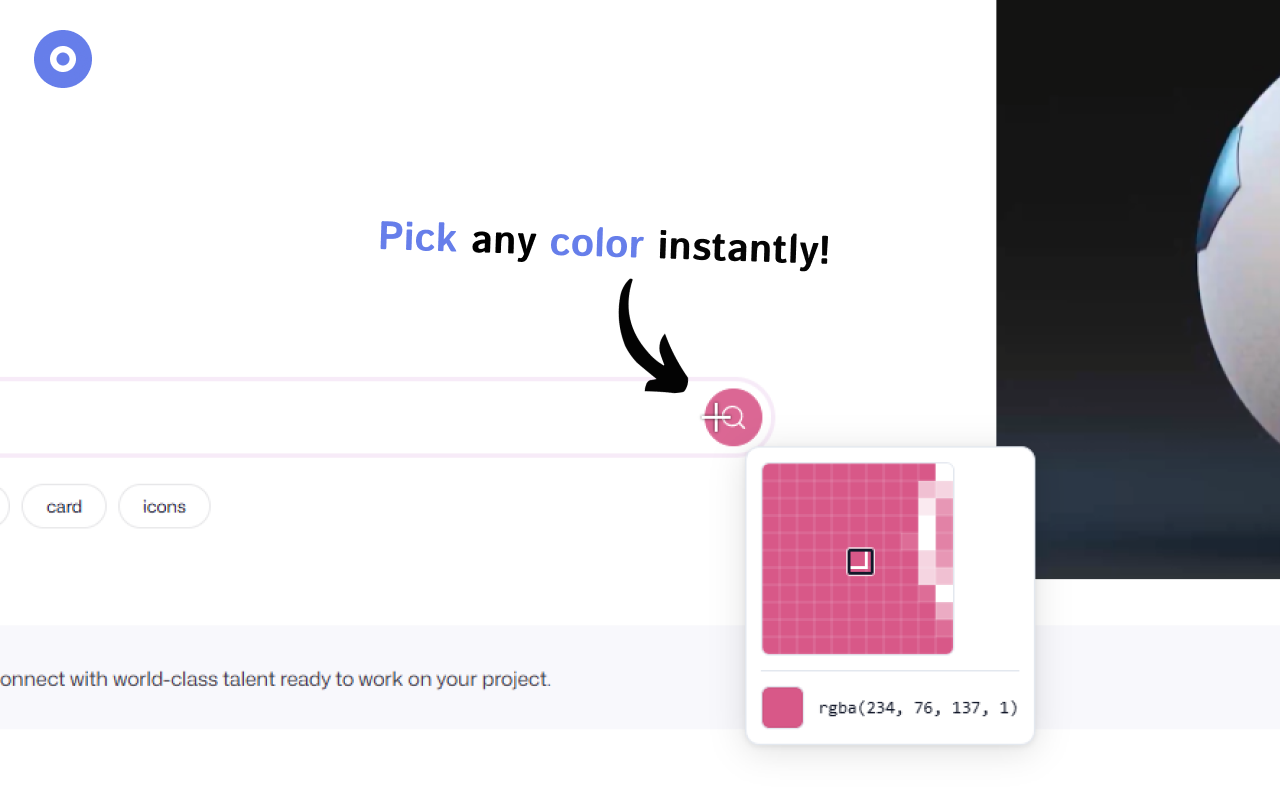Click the rgba(234, 76, 137, 1) value text

pyautogui.click(x=917, y=708)
